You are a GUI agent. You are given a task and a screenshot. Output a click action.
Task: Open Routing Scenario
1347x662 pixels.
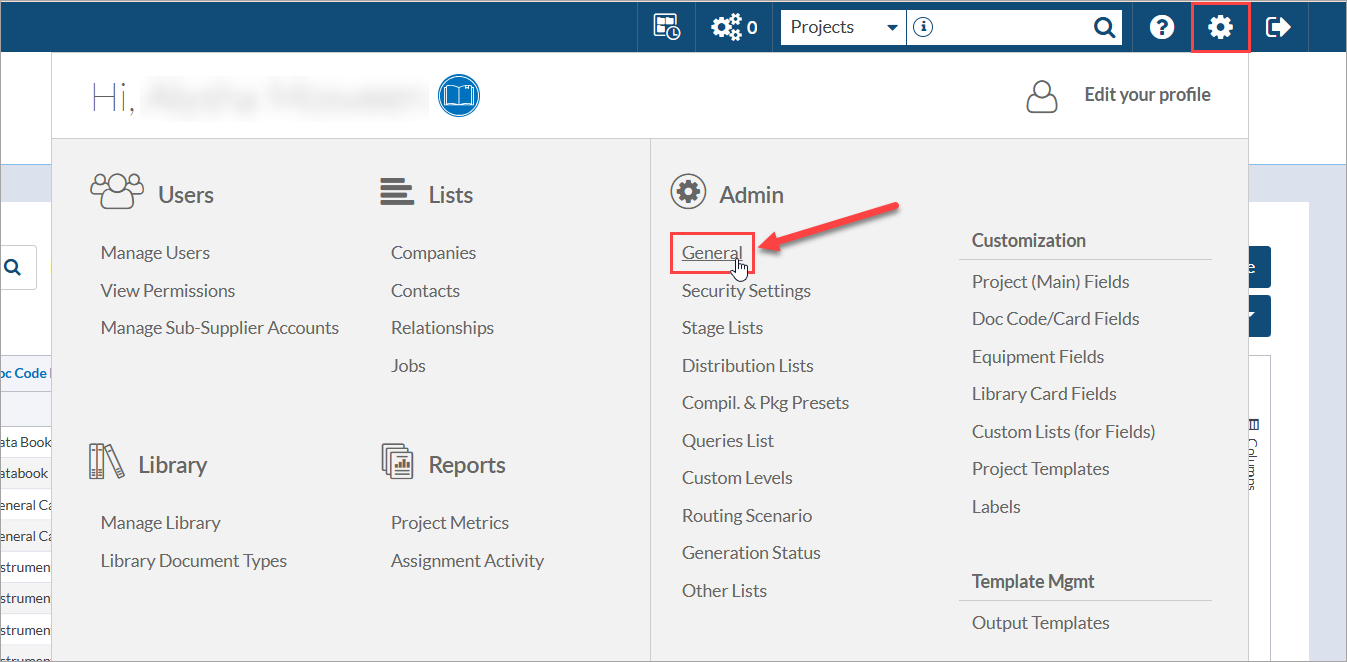click(x=747, y=516)
